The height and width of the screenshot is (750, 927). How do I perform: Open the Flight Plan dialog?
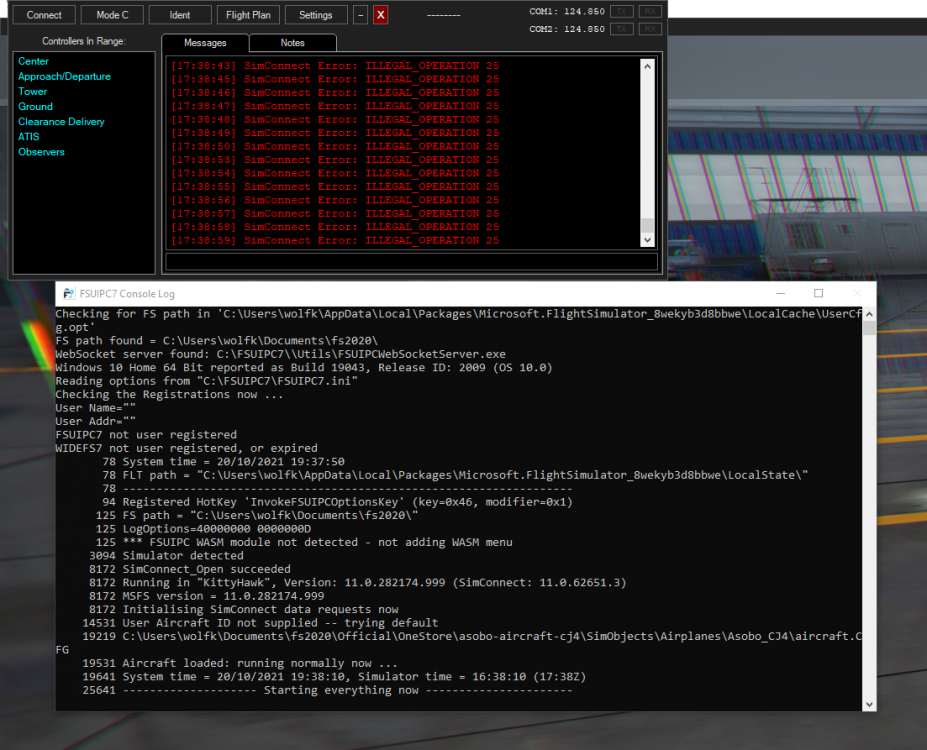coord(248,15)
